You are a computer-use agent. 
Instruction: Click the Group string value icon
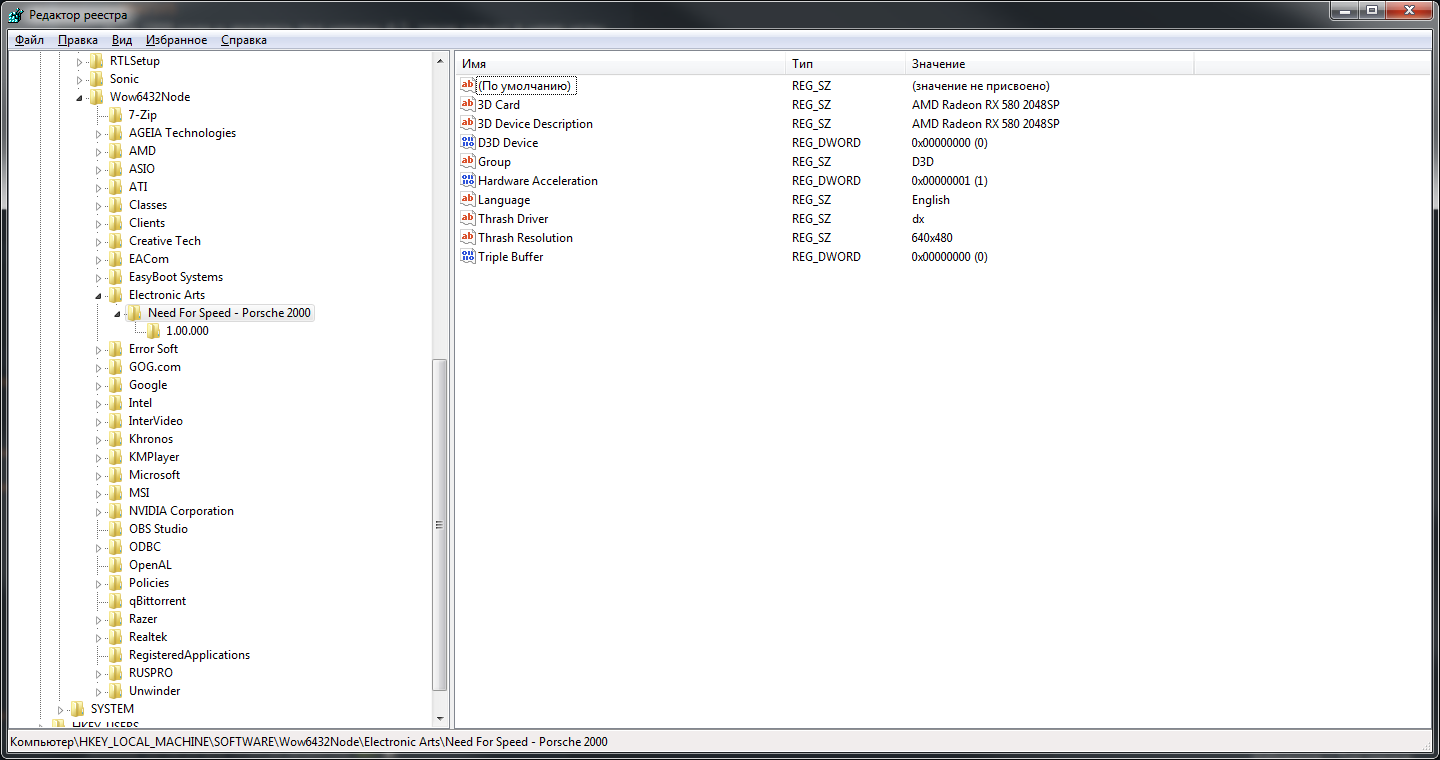click(x=468, y=161)
